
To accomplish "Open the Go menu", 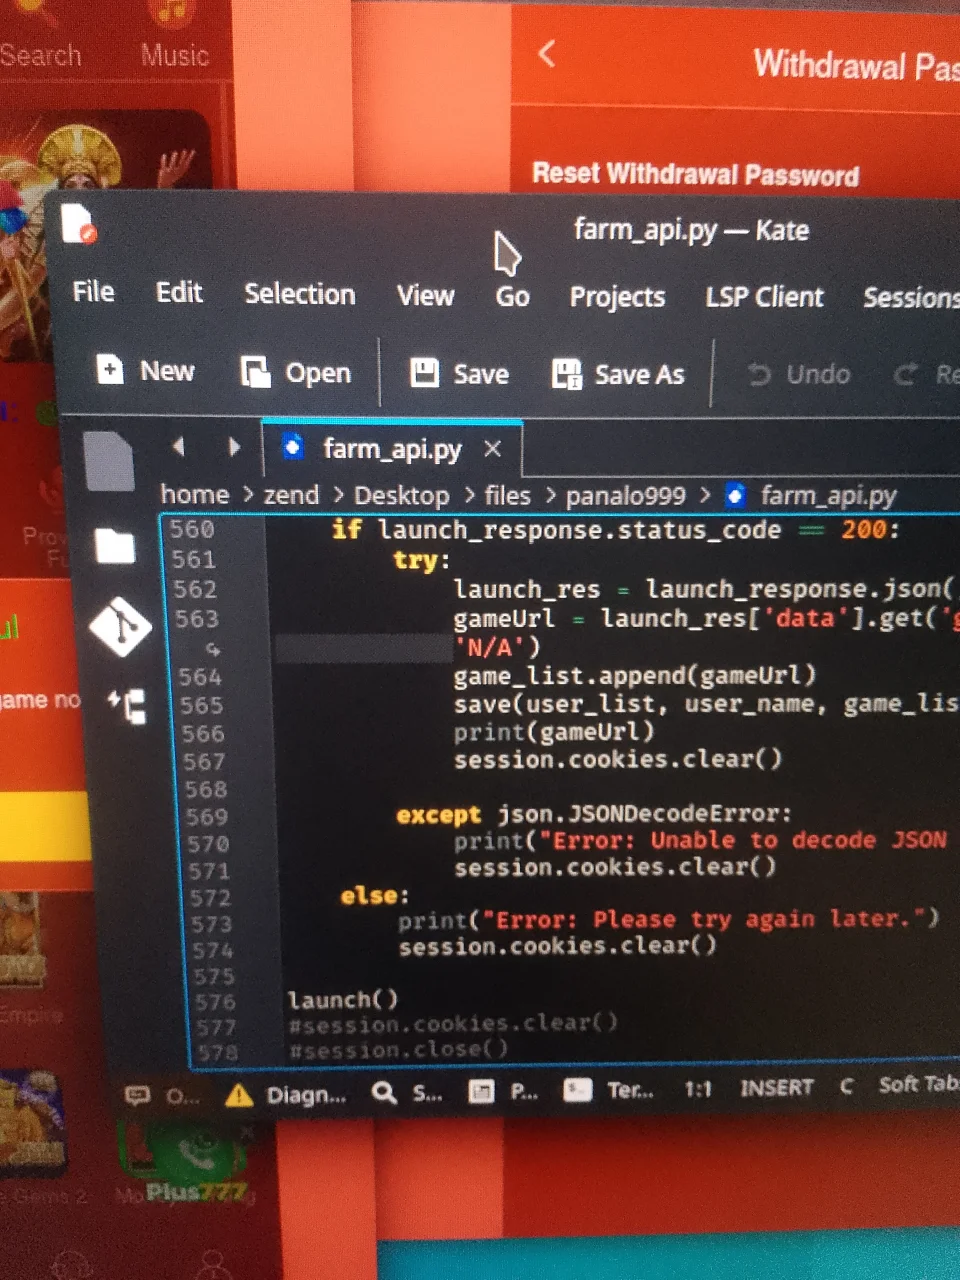I will [x=512, y=296].
